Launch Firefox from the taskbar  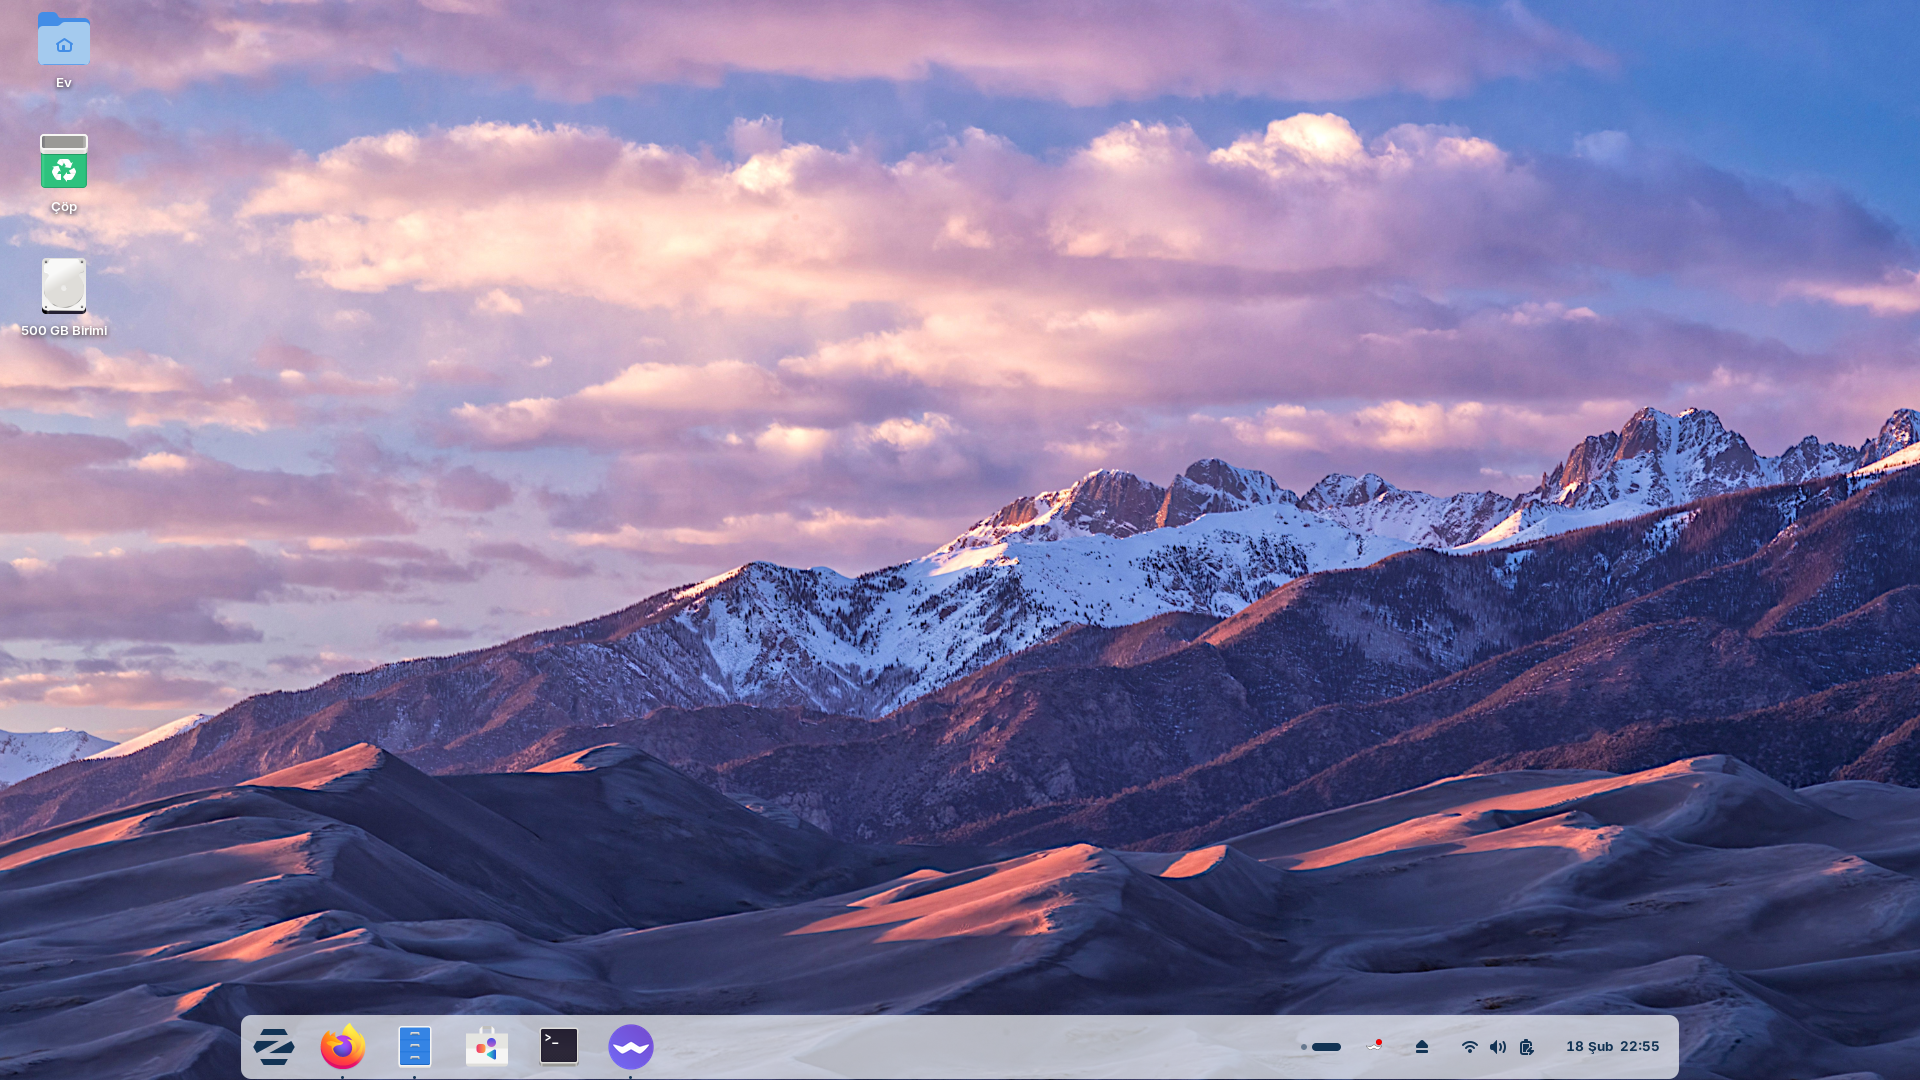343,1047
